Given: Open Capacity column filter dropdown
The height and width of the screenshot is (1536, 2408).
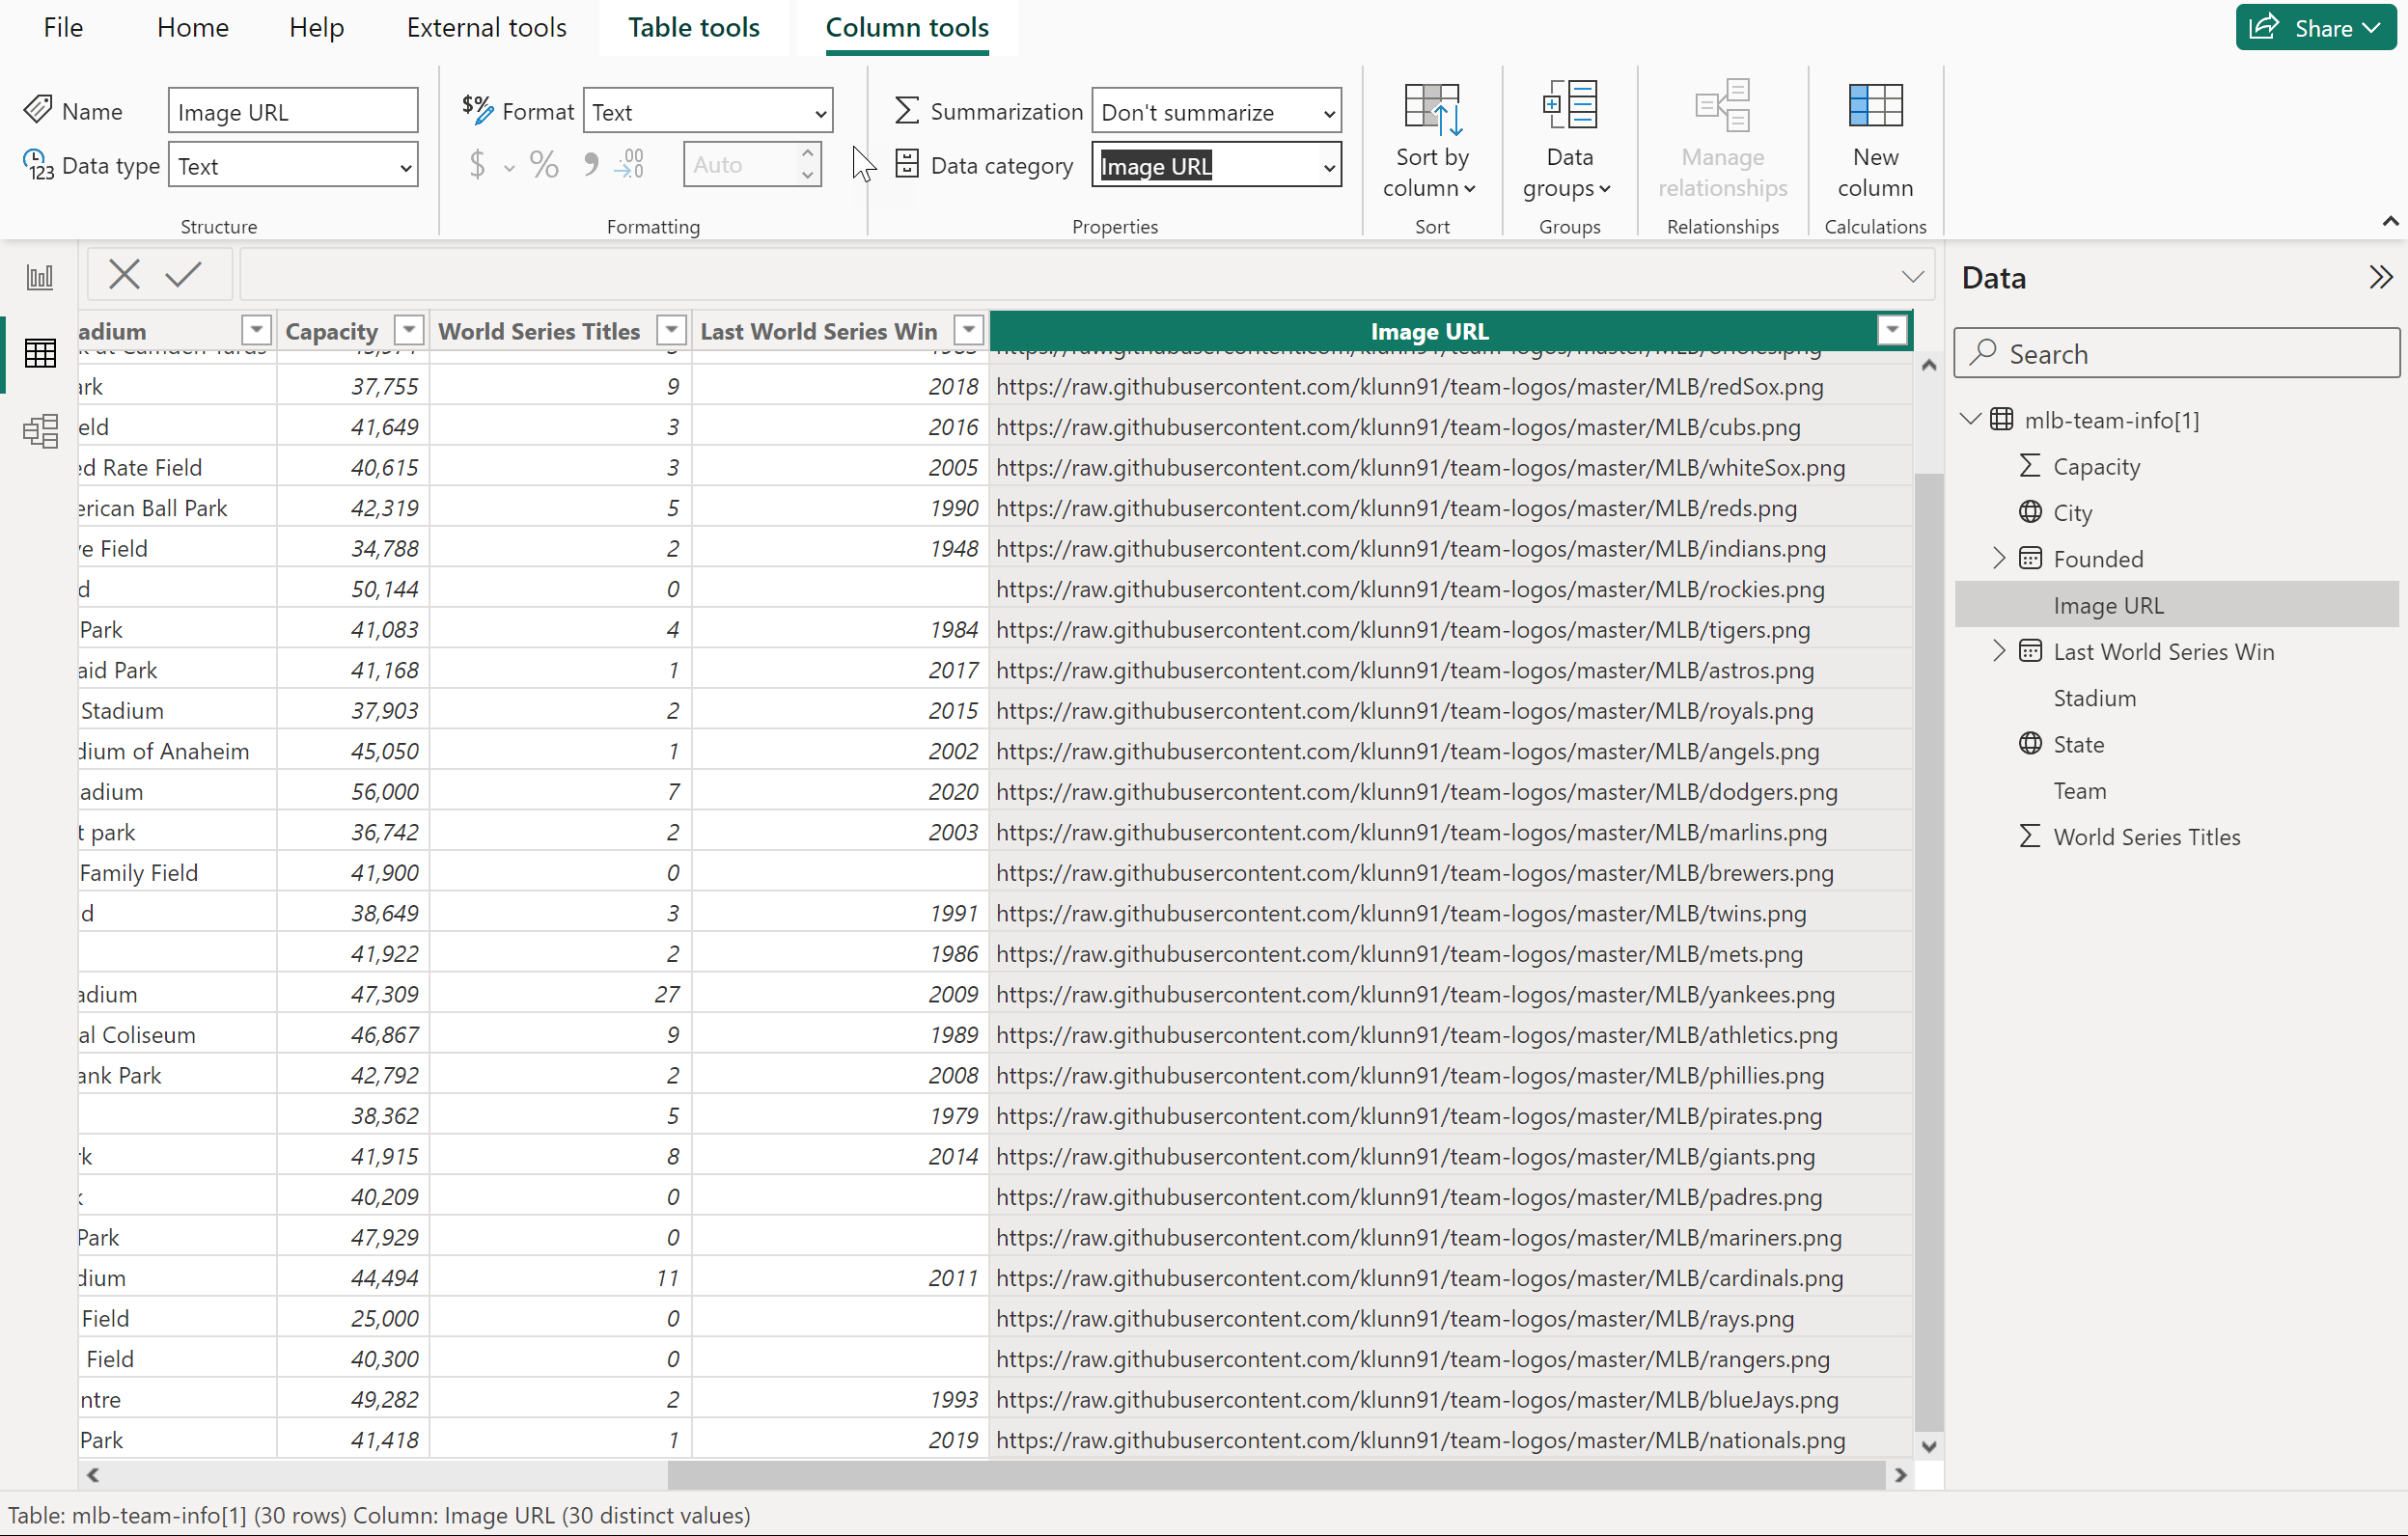Looking at the screenshot, I should tap(409, 330).
